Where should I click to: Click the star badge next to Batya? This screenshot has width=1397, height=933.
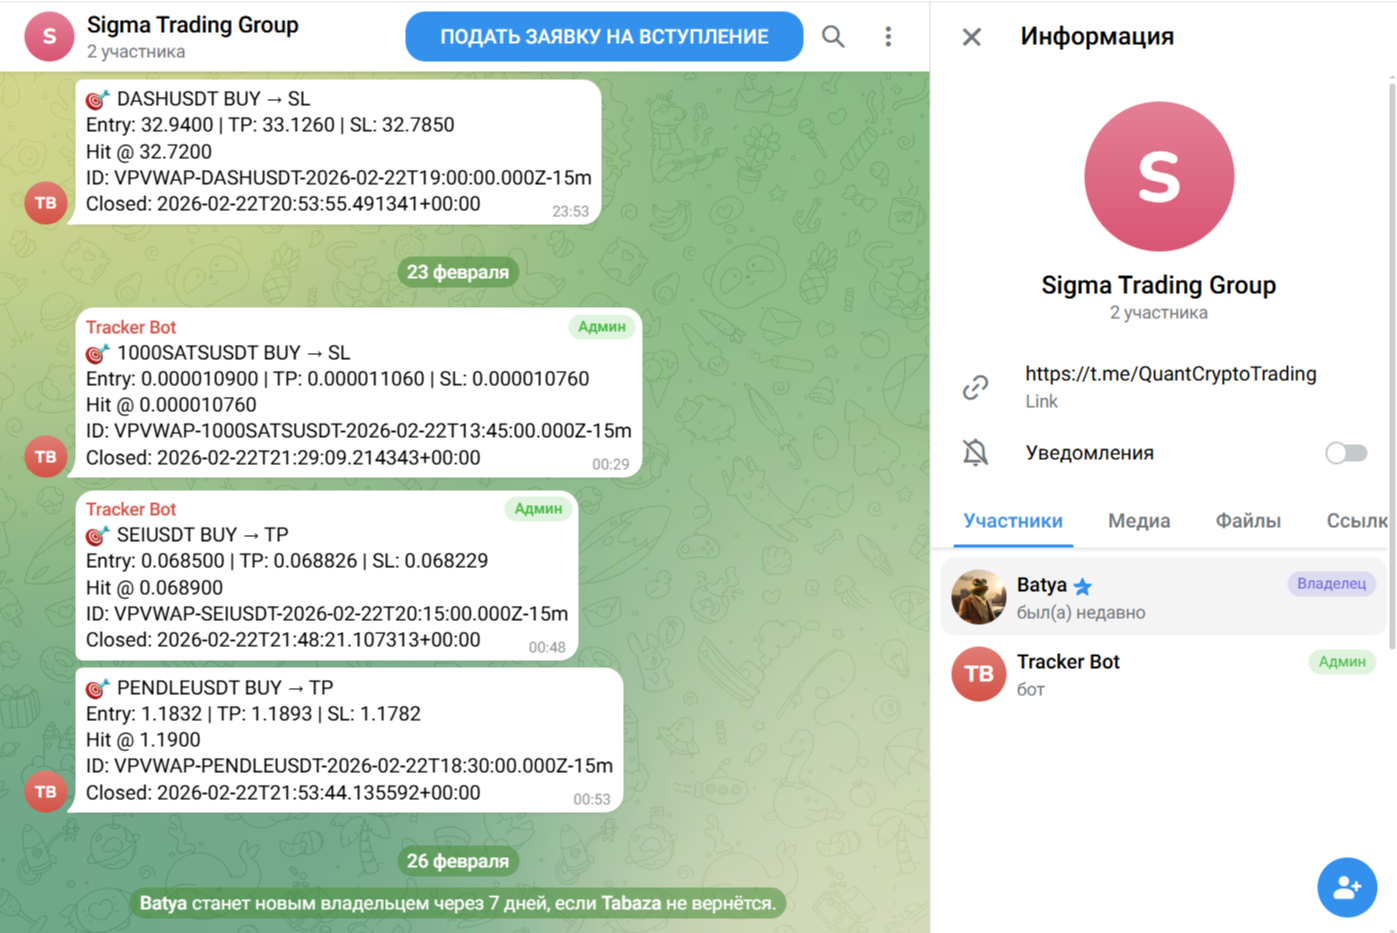[x=1082, y=587]
